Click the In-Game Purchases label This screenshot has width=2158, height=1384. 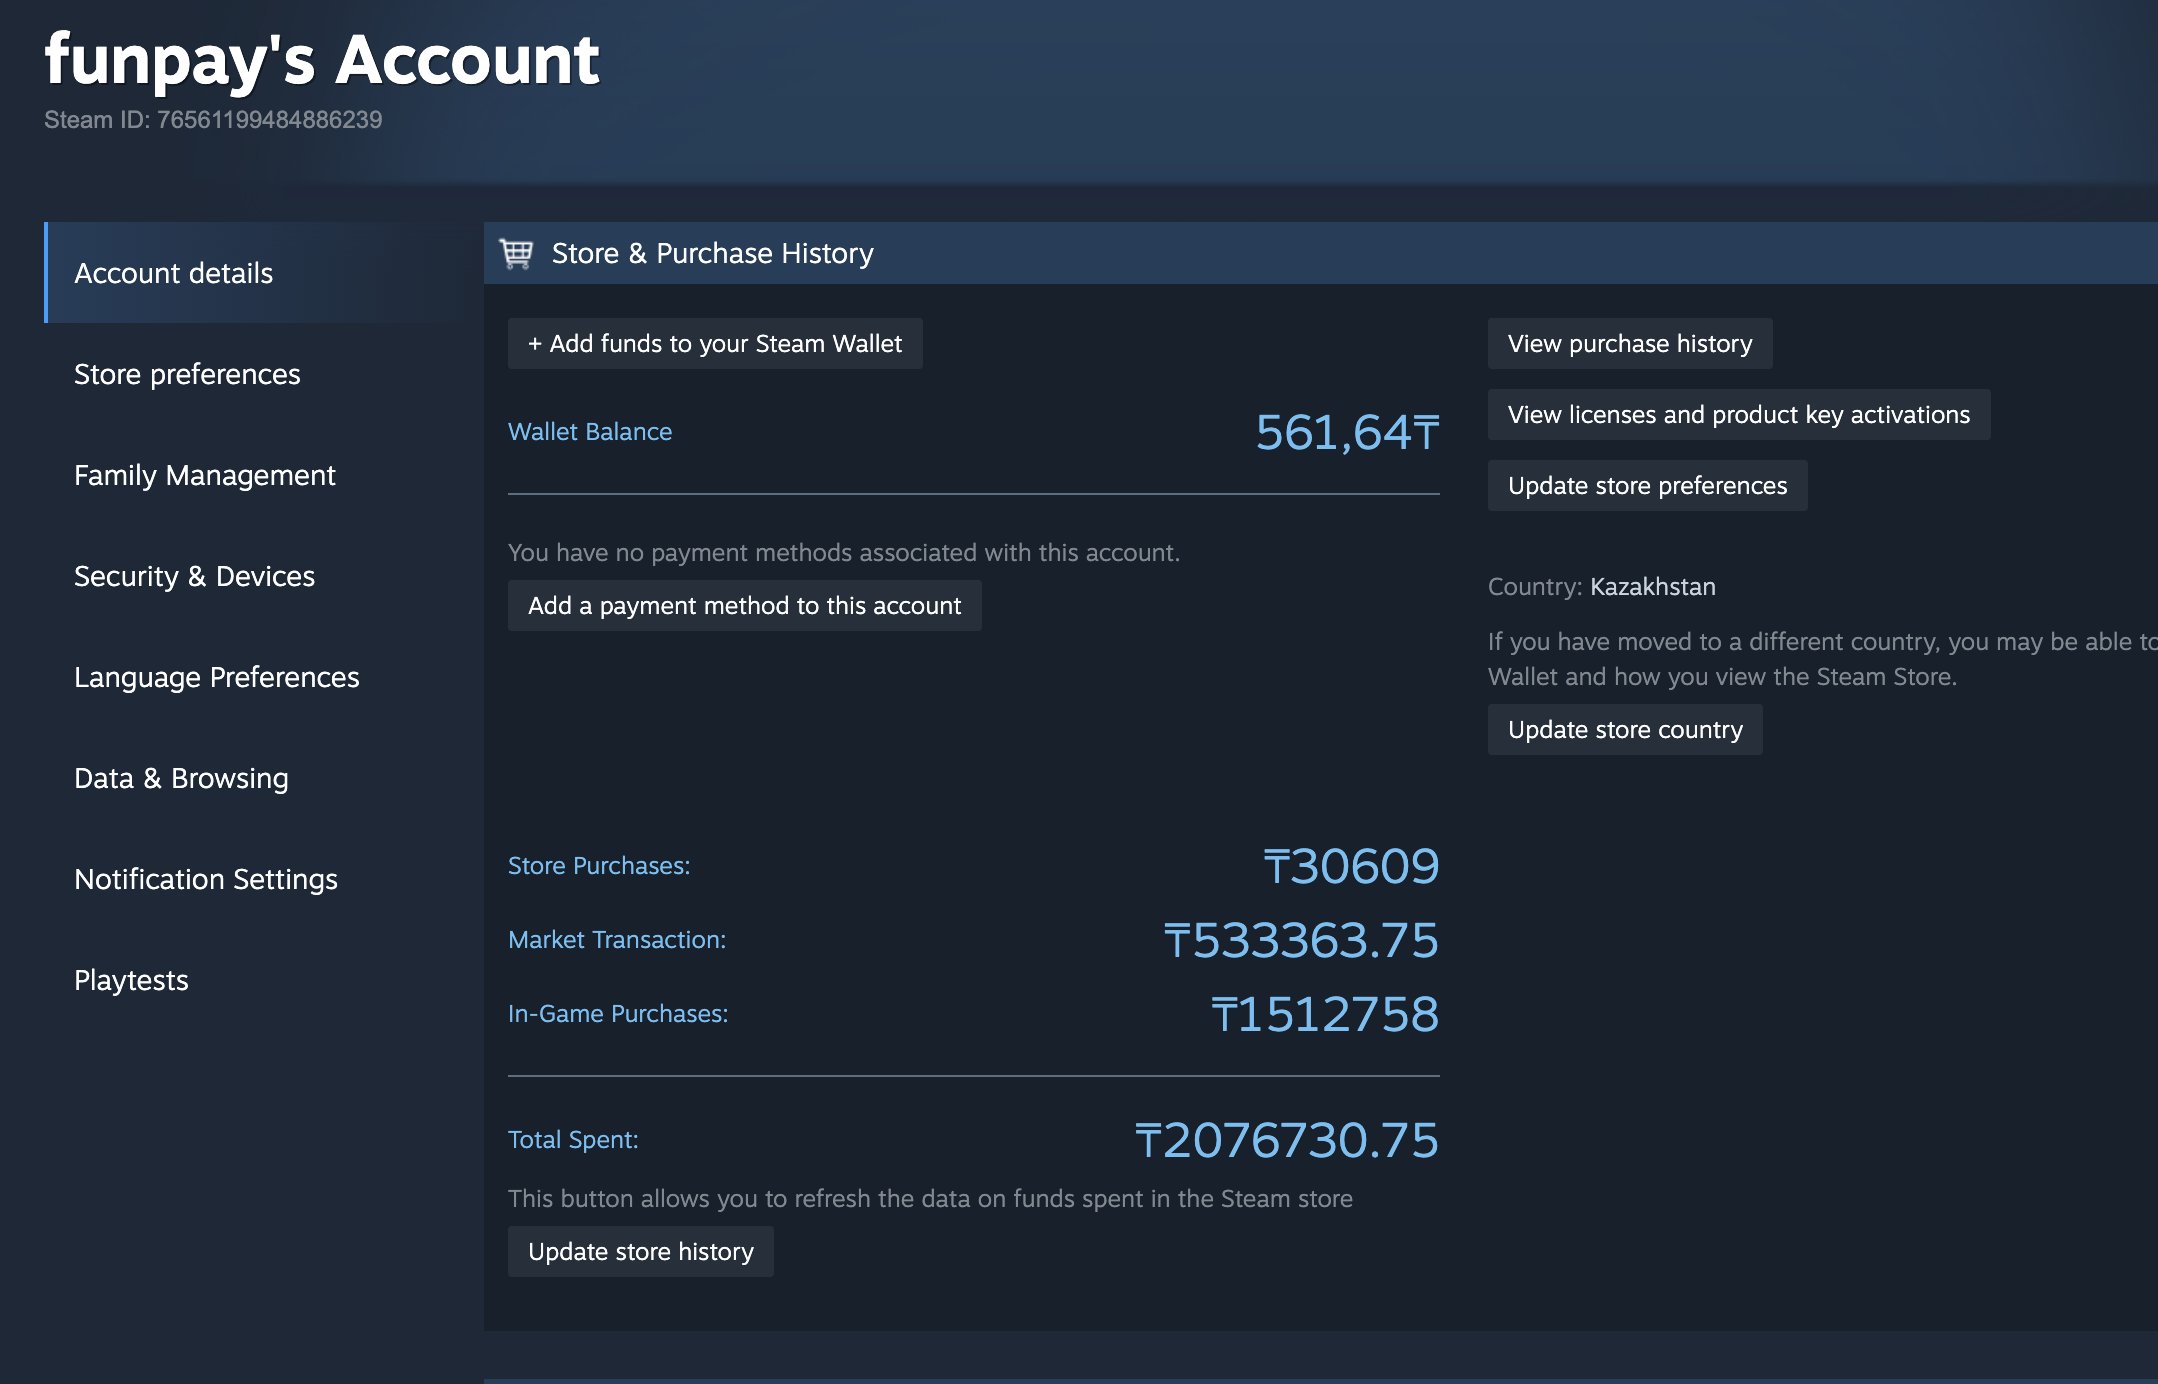618,1014
